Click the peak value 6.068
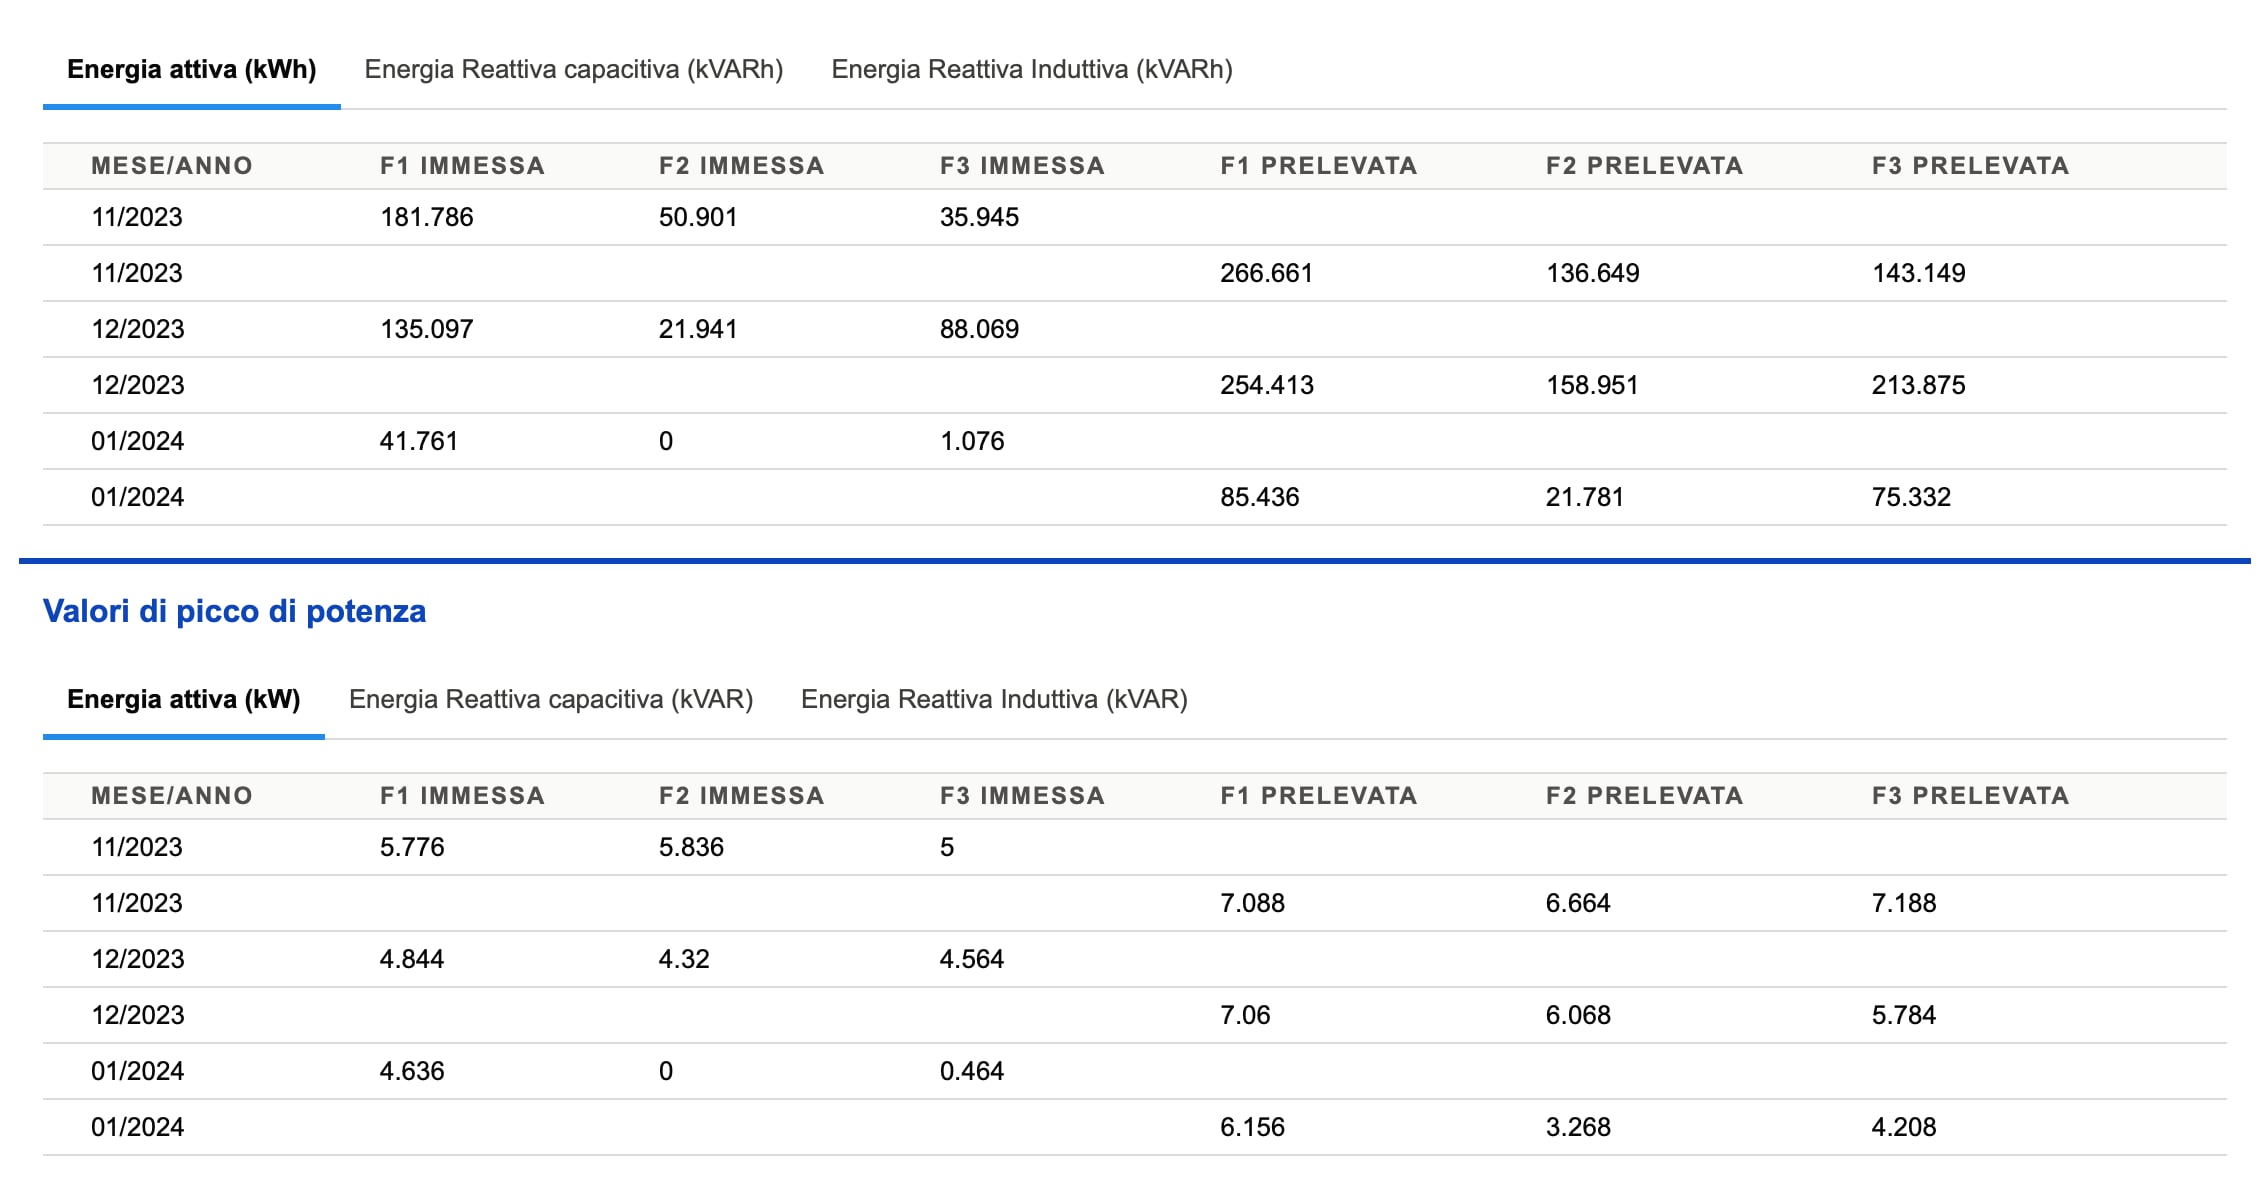Viewport: 2268px width, 1188px height. click(x=1578, y=1015)
